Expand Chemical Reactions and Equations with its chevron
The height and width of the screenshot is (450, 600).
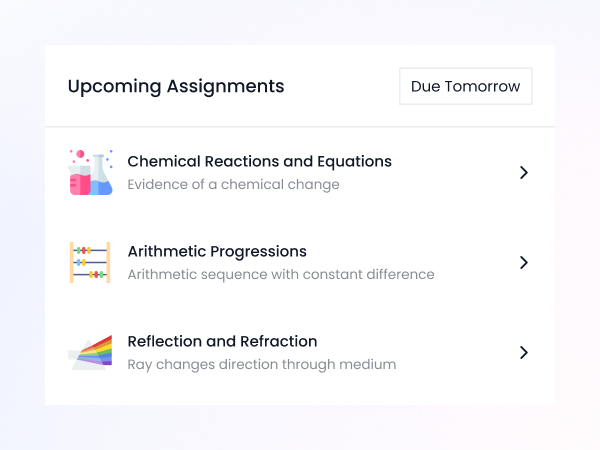coord(523,172)
